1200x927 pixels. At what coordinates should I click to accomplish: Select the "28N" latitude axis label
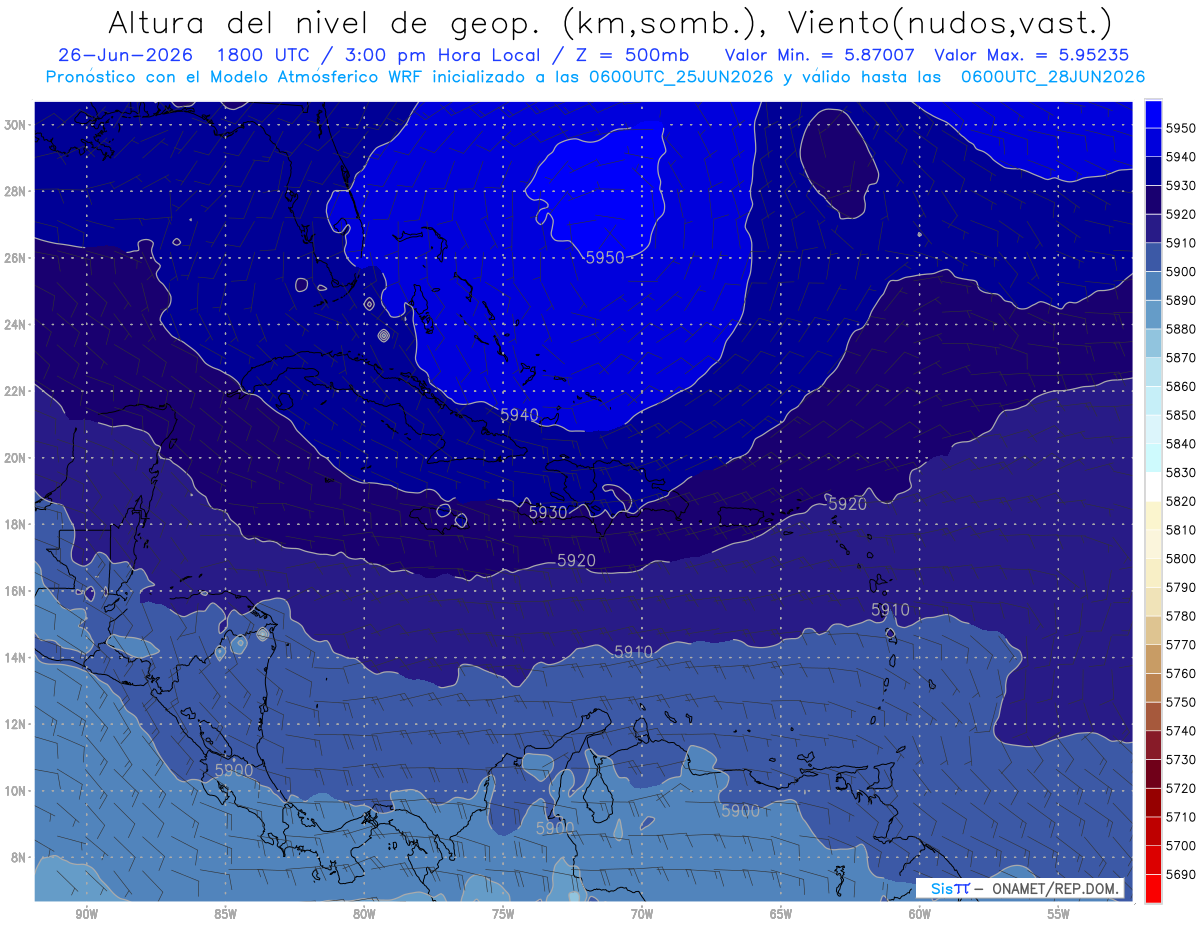pos(17,191)
